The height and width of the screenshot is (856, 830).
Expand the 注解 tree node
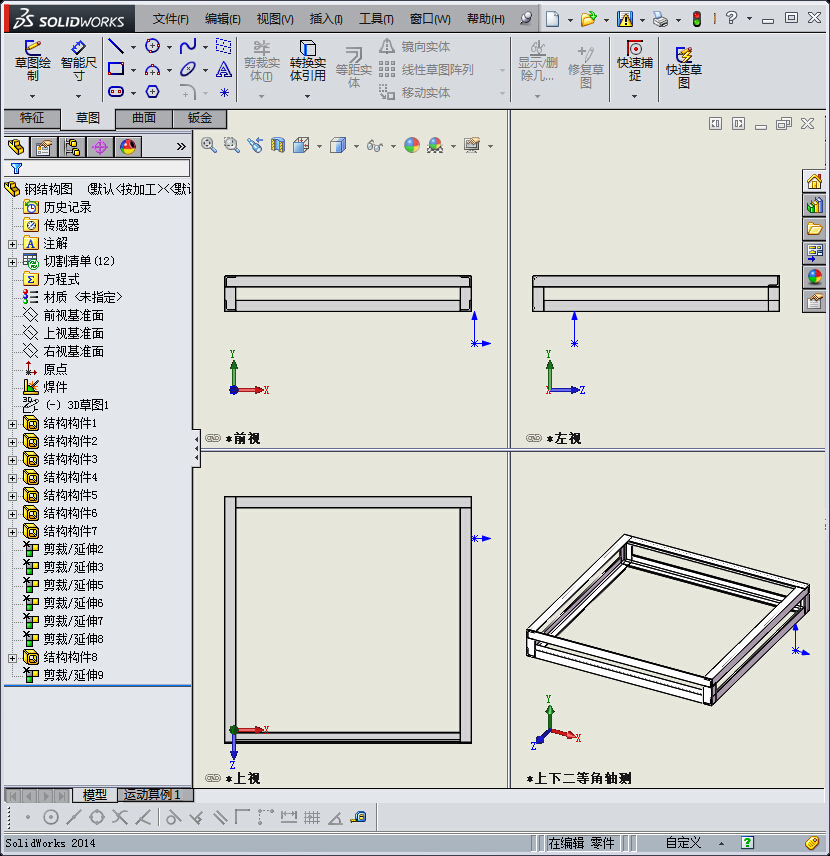point(13,244)
